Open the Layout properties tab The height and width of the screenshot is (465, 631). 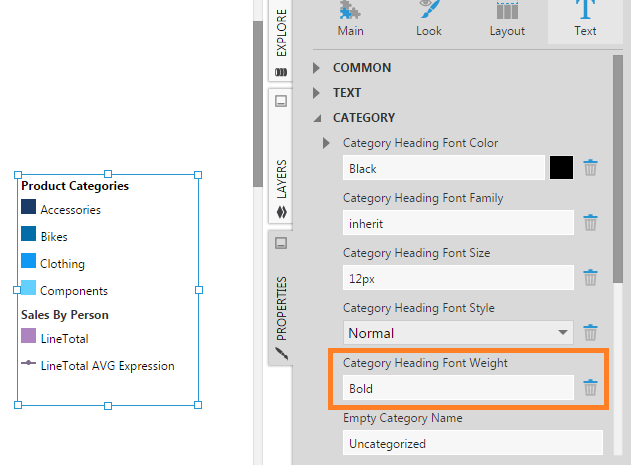coord(507,19)
